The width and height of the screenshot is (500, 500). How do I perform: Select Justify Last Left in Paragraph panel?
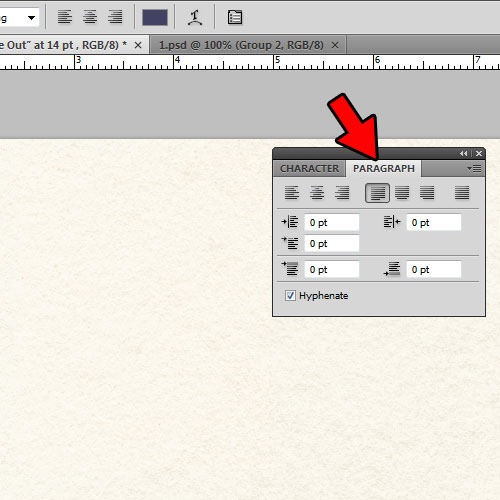coord(377,193)
